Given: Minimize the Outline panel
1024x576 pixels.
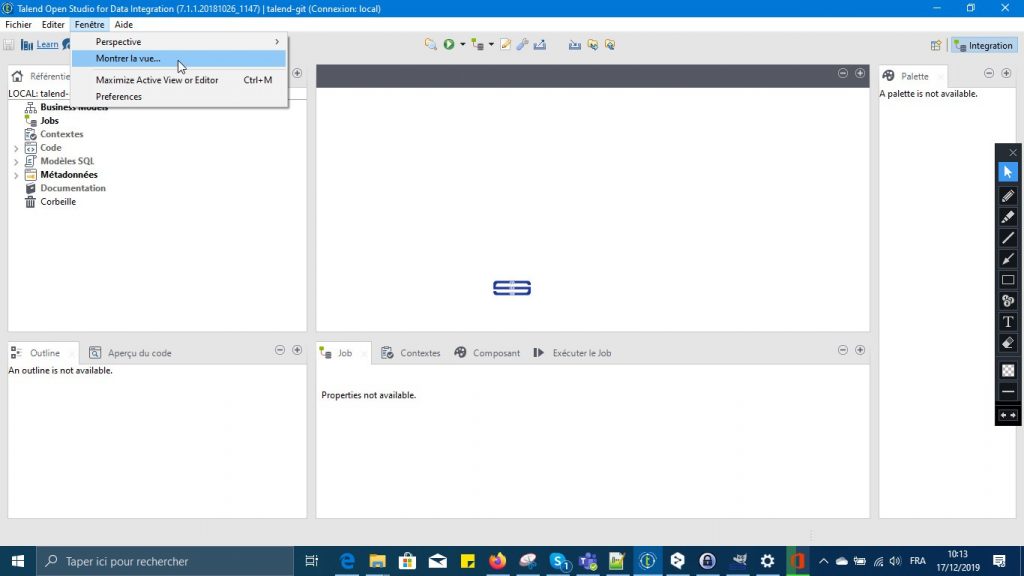Looking at the screenshot, I should pyautogui.click(x=280, y=350).
